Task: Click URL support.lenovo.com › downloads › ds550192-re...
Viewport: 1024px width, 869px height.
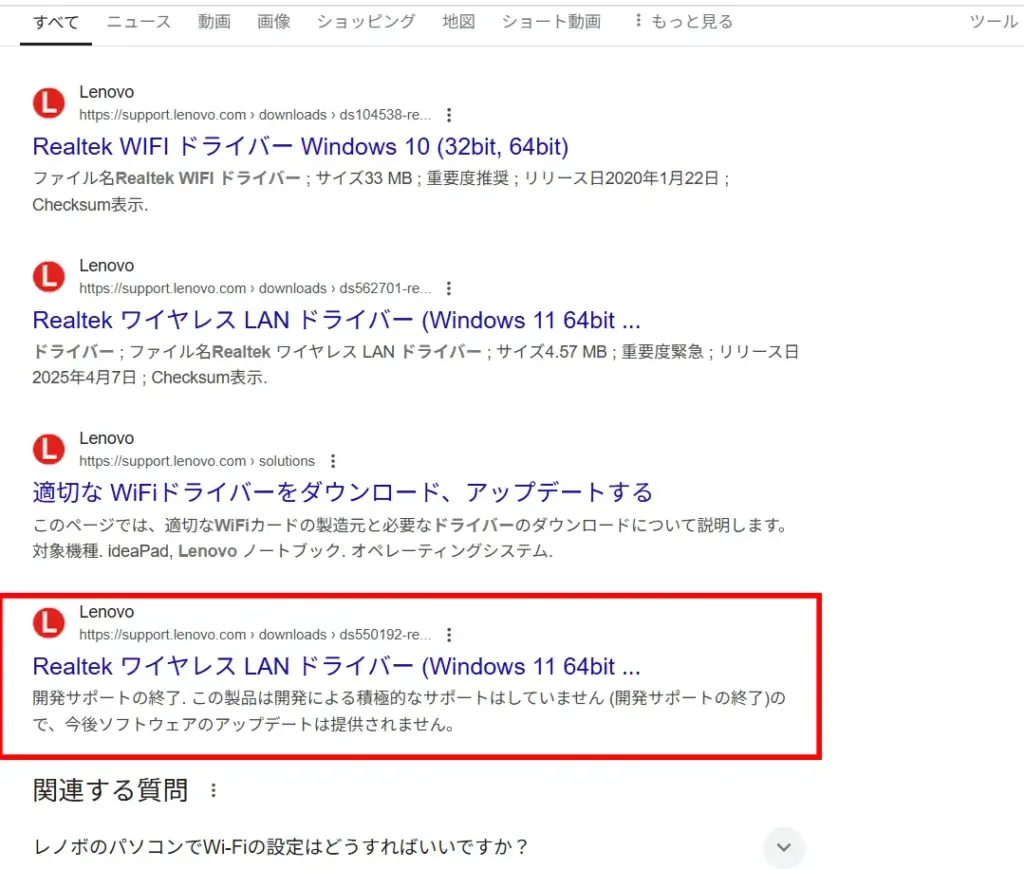Action: (x=255, y=635)
